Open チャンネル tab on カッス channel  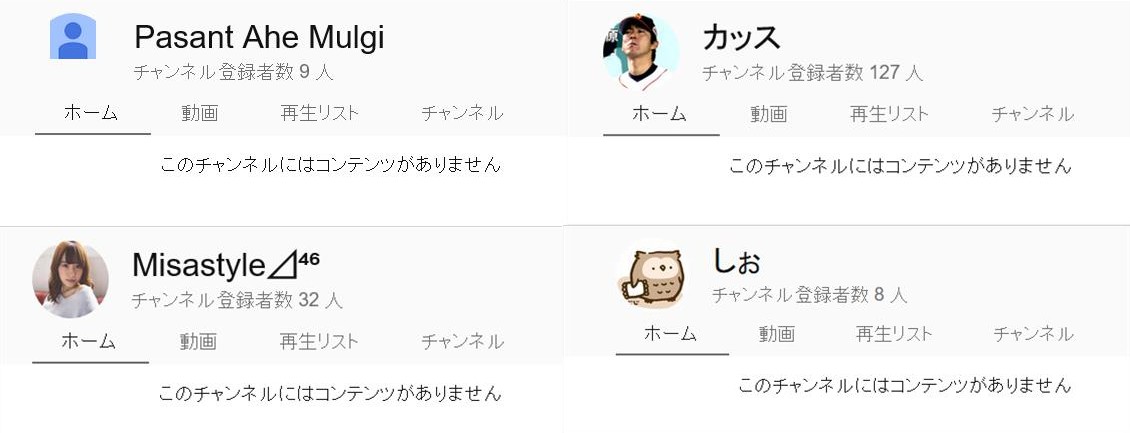point(1032,114)
